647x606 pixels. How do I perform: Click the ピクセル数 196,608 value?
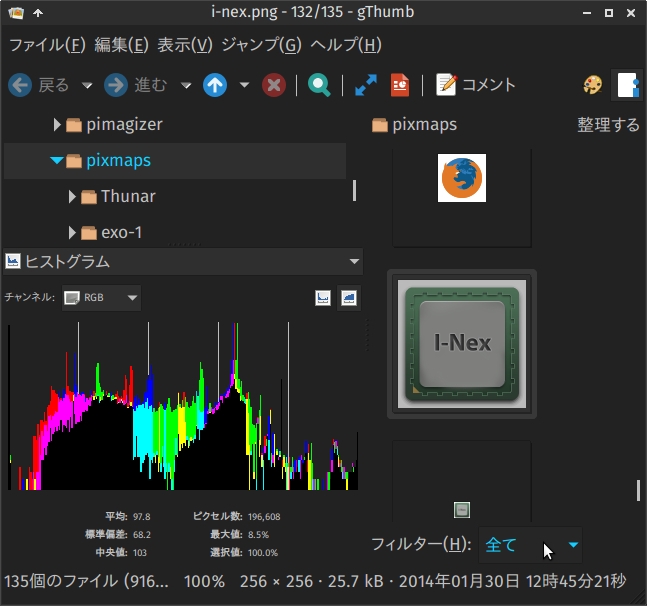click(264, 516)
